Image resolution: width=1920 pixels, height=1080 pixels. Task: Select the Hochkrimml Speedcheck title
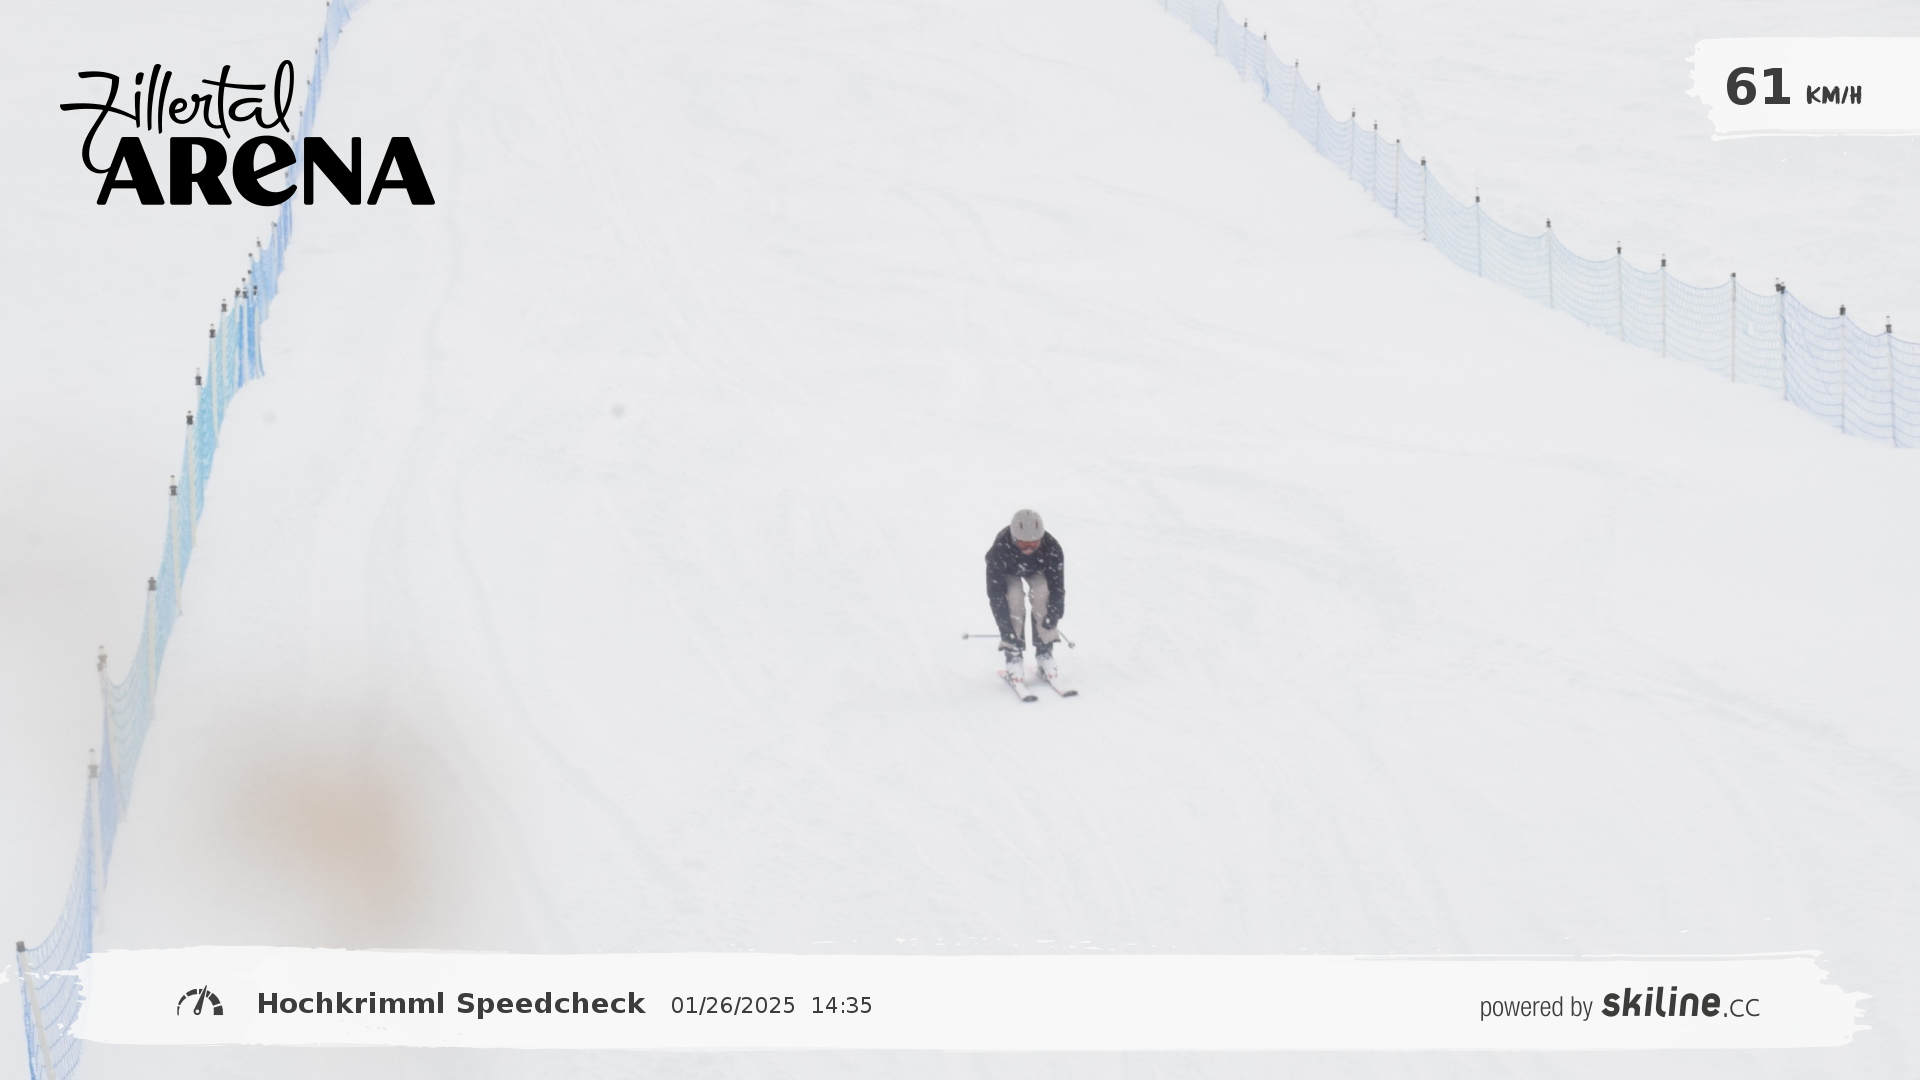[x=451, y=1004]
